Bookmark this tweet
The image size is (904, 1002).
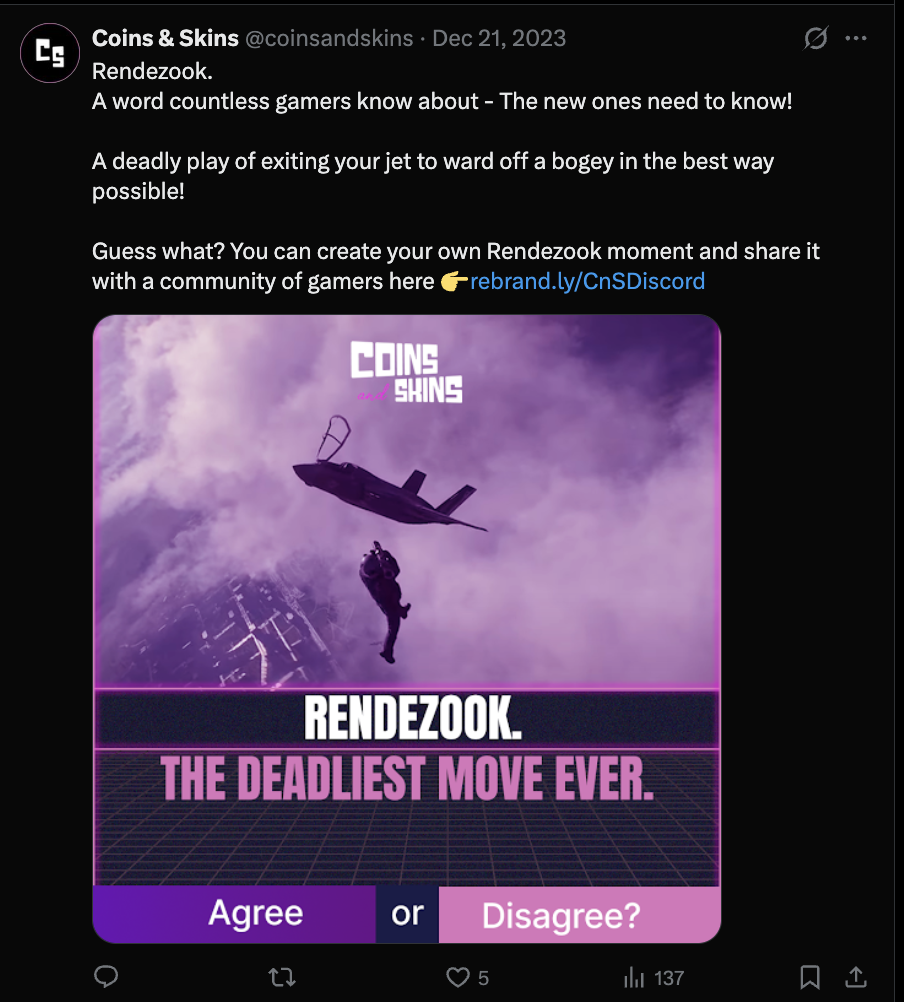(x=810, y=977)
